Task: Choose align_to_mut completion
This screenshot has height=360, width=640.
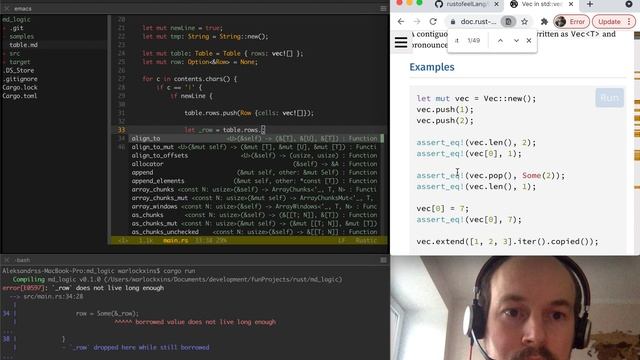Action: click(x=254, y=147)
